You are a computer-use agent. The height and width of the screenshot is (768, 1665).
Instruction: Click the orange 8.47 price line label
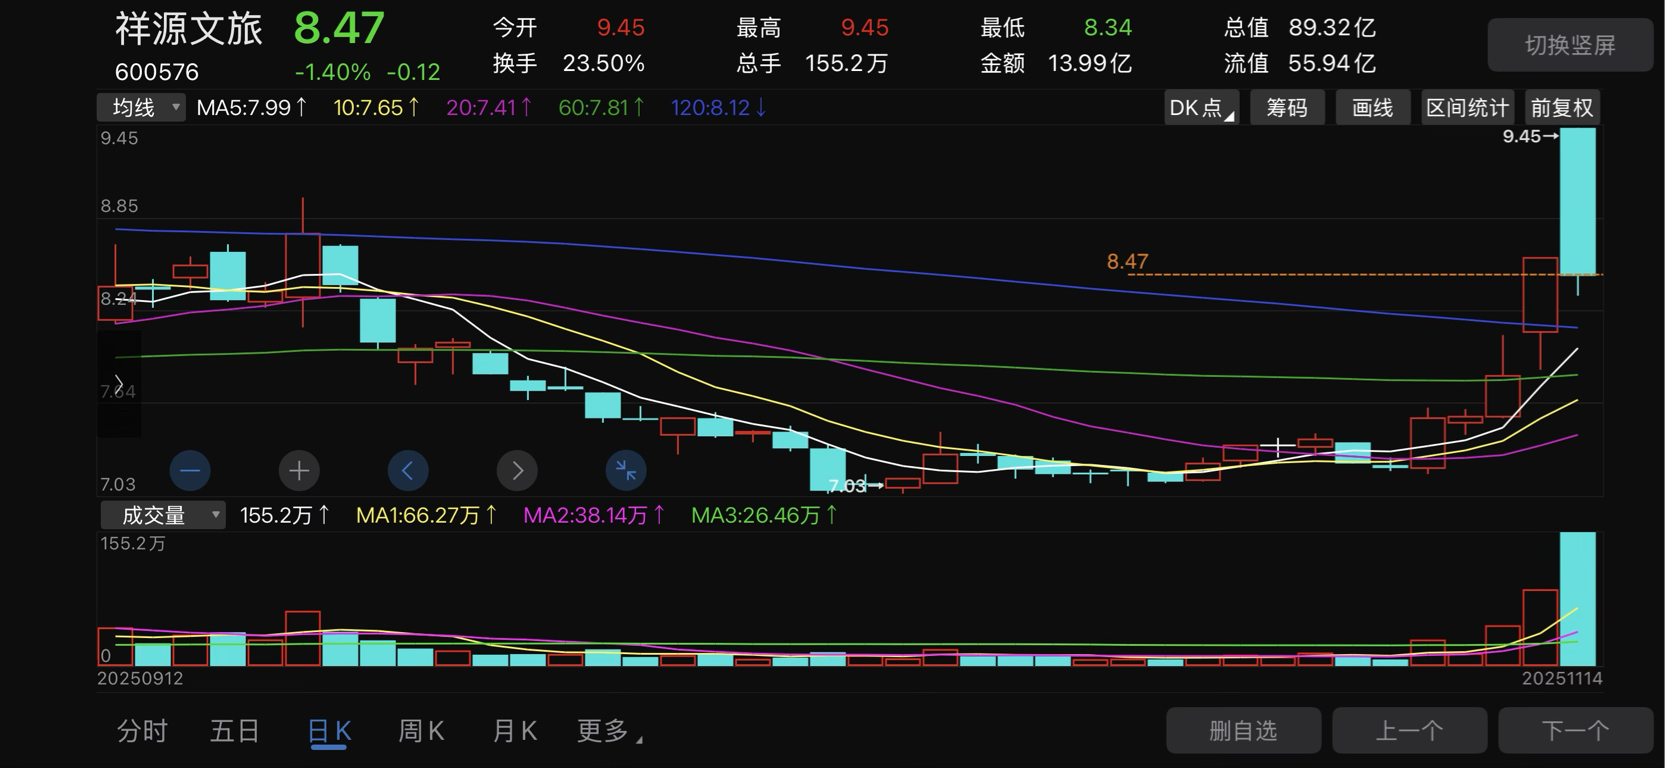tap(1127, 262)
